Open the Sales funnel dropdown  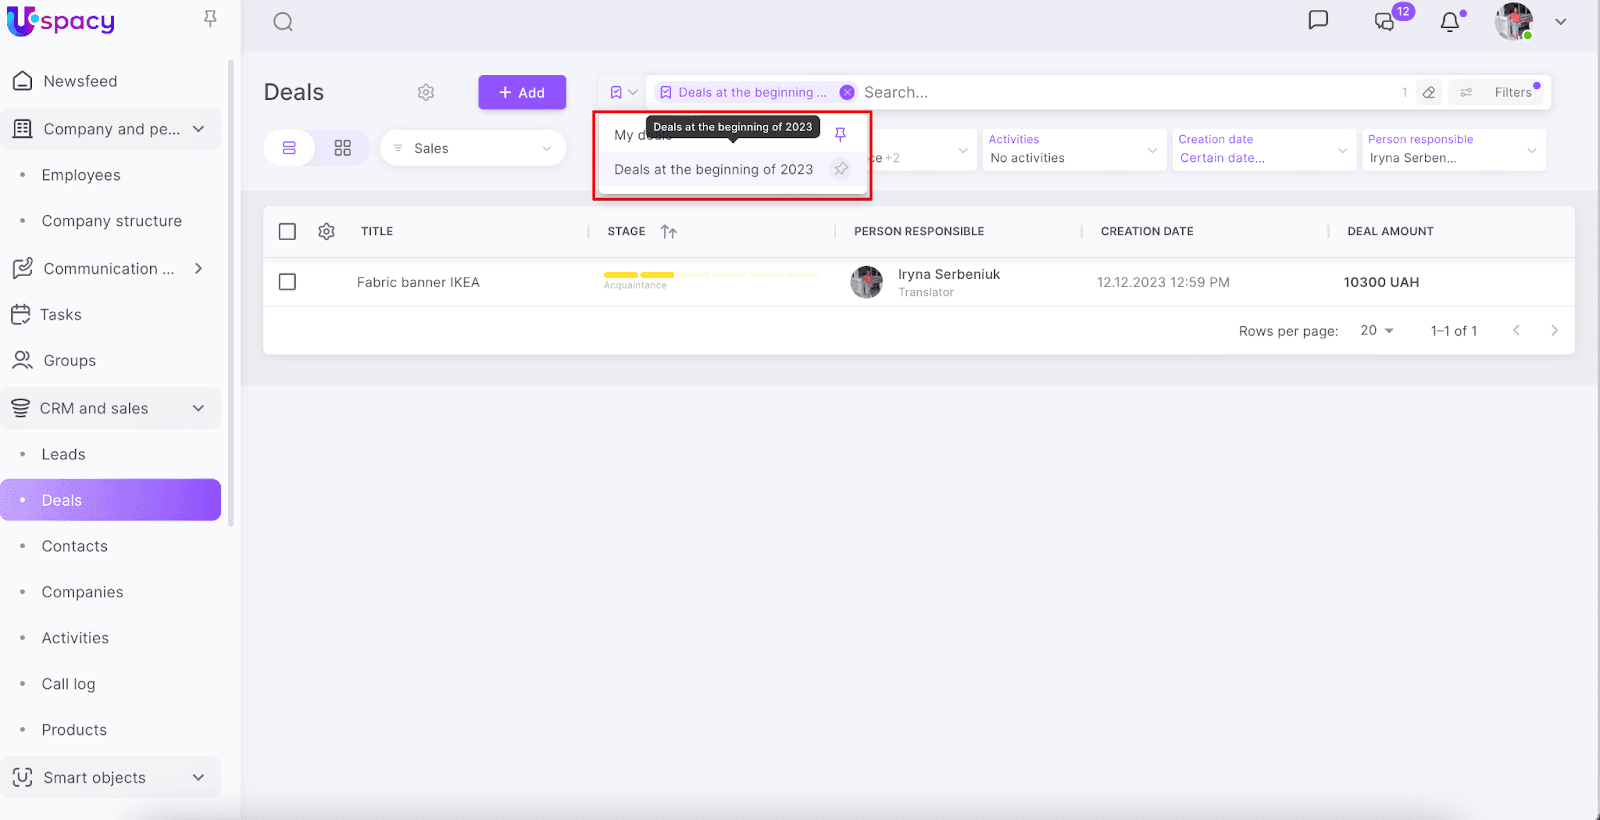coord(473,148)
